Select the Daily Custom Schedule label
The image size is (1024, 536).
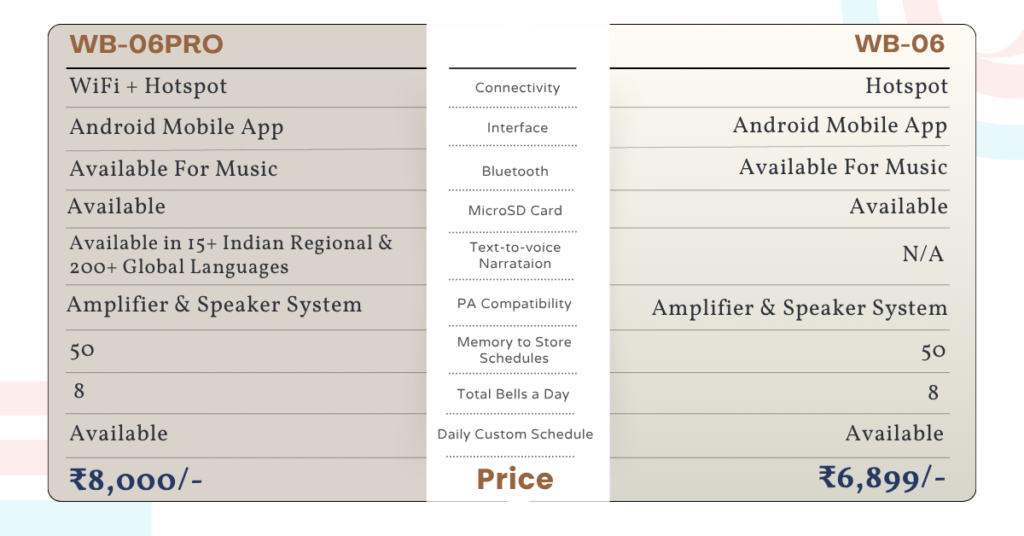(515, 434)
